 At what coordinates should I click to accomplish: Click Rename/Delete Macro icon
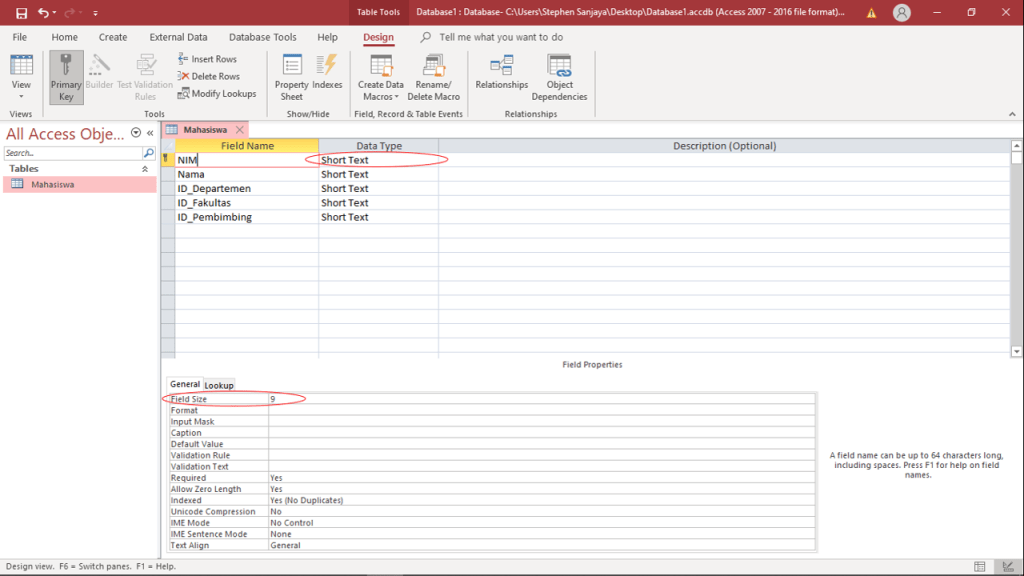433,77
